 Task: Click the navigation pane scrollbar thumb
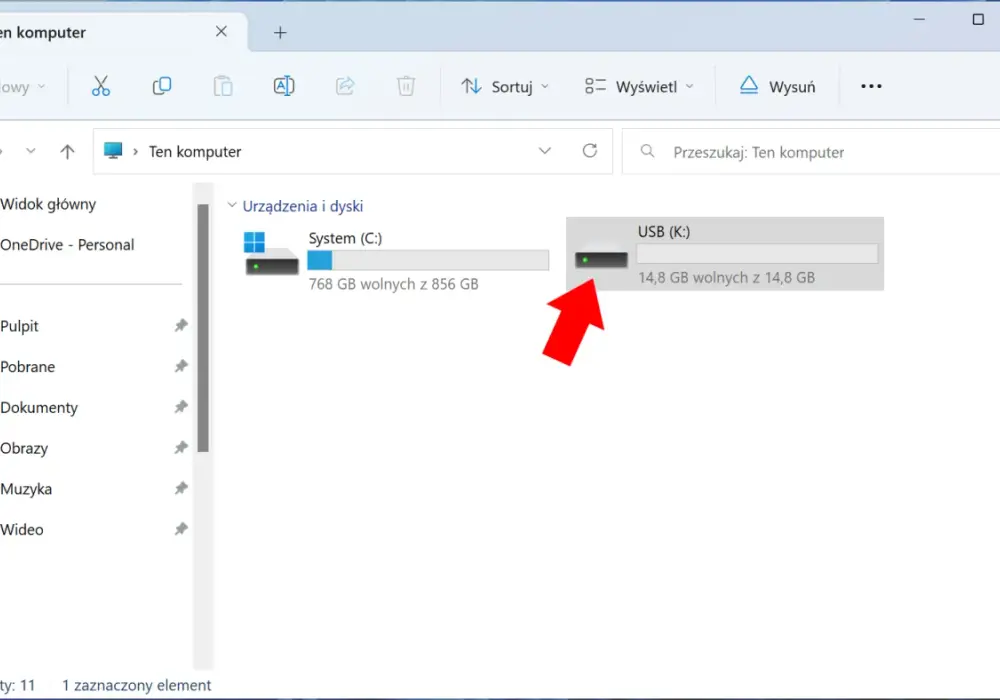pos(203,328)
